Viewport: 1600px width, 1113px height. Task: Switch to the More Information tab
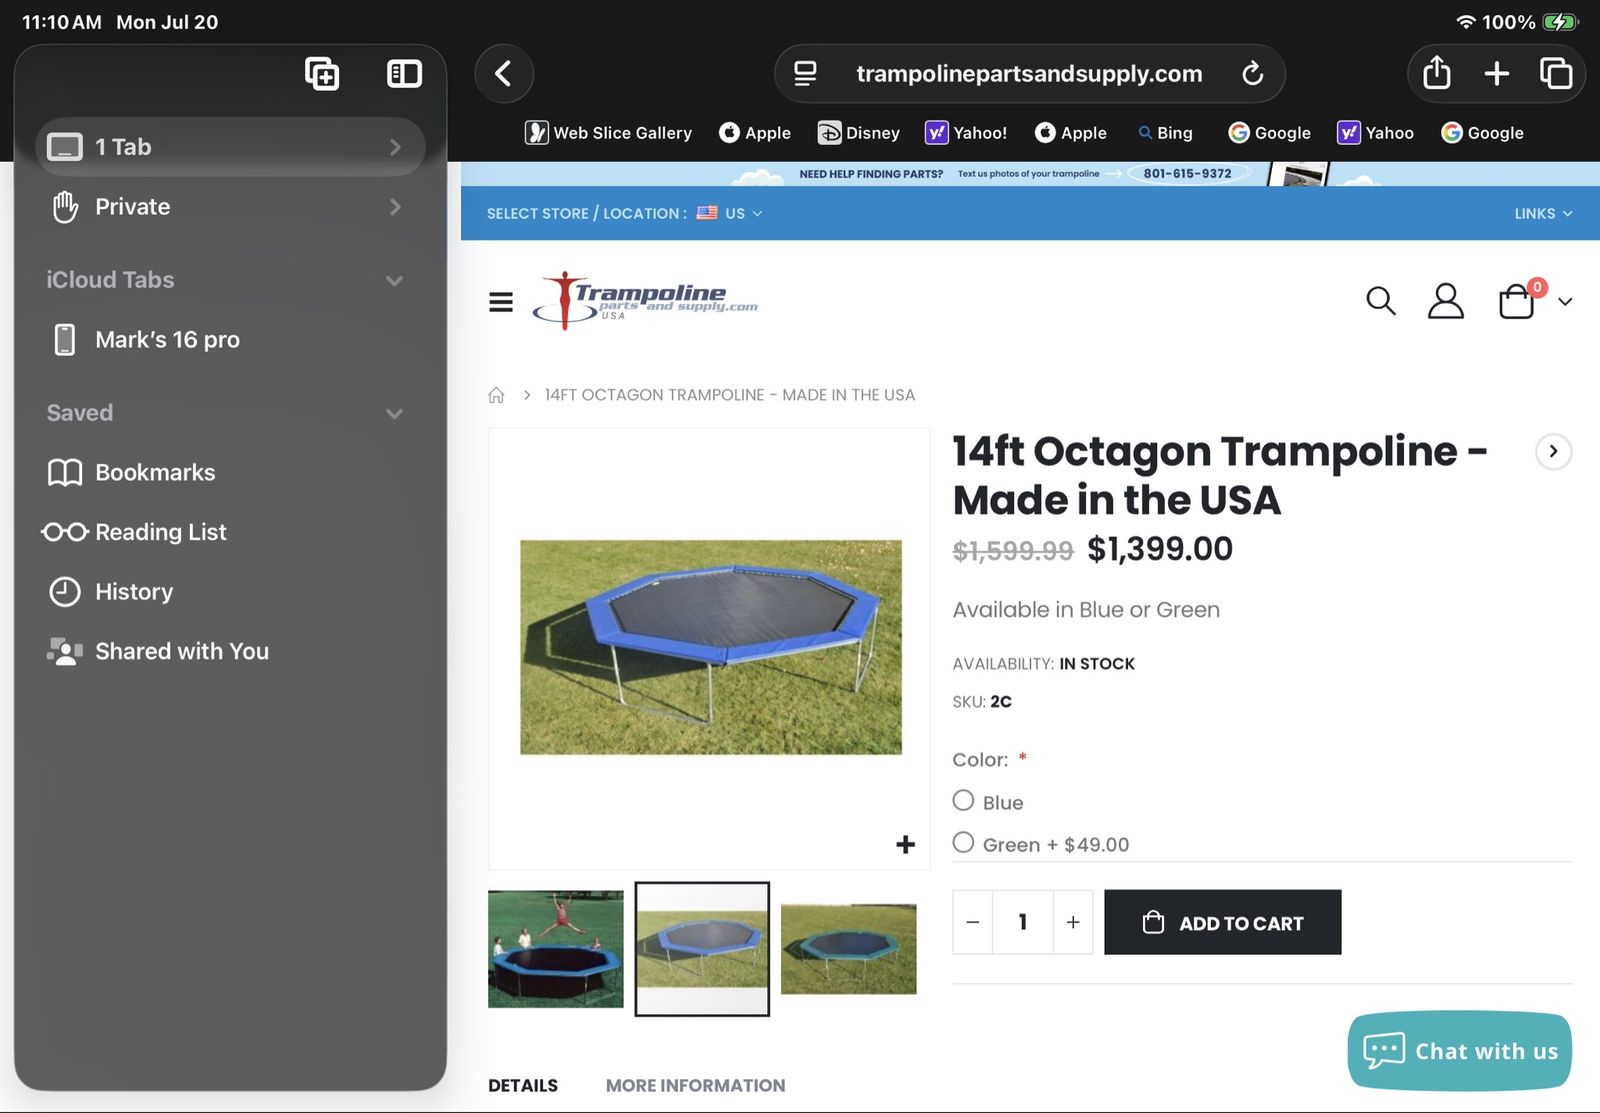point(695,1085)
